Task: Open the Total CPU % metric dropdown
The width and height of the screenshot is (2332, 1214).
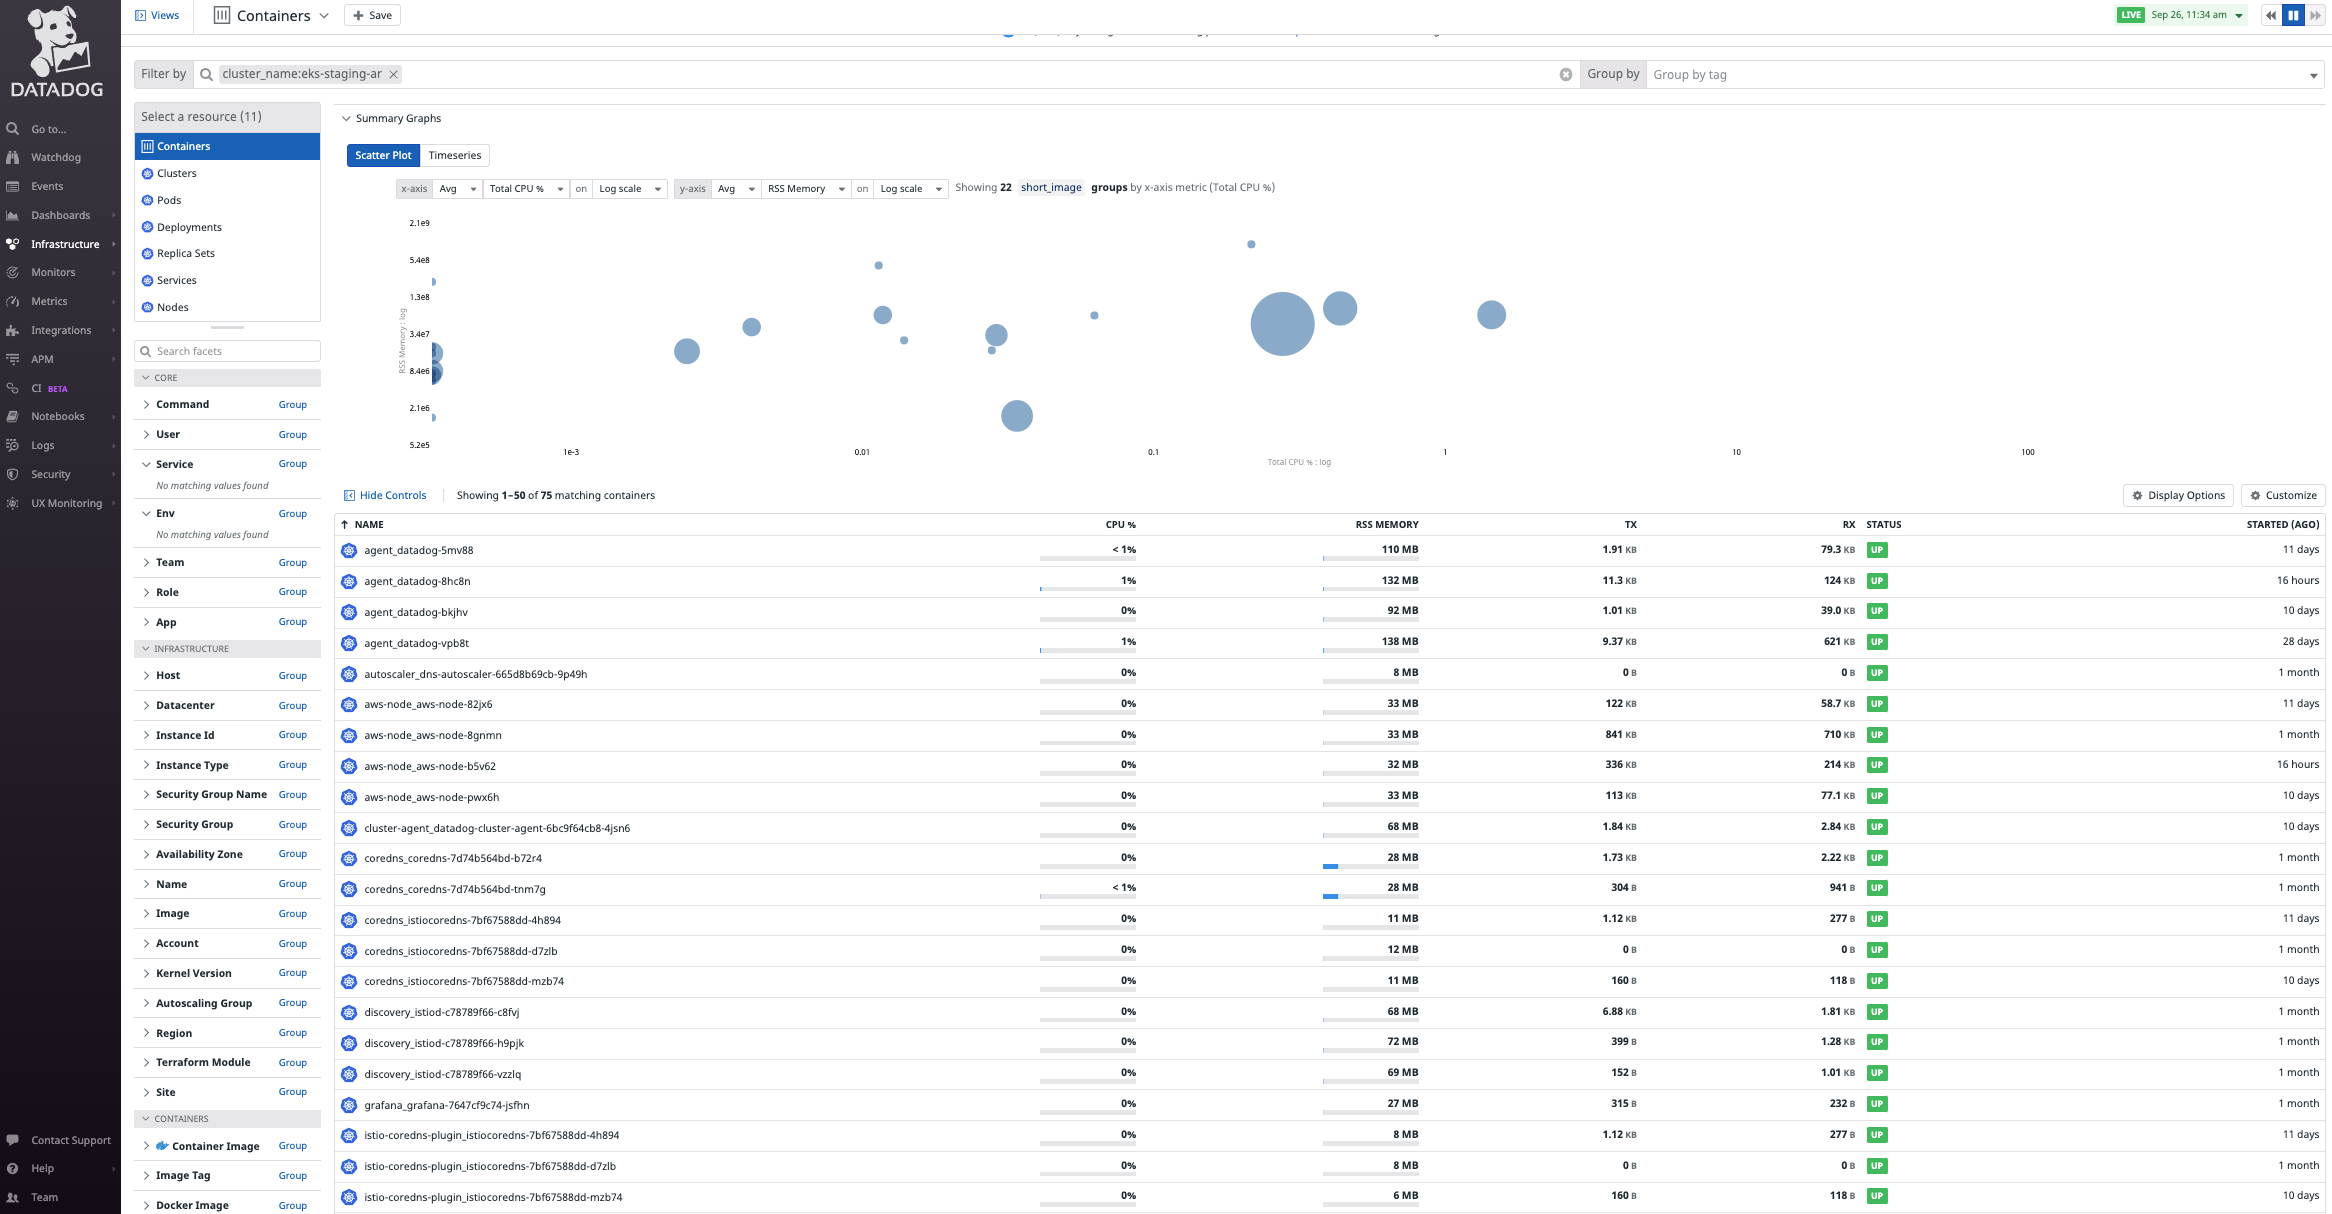Action: (x=526, y=188)
